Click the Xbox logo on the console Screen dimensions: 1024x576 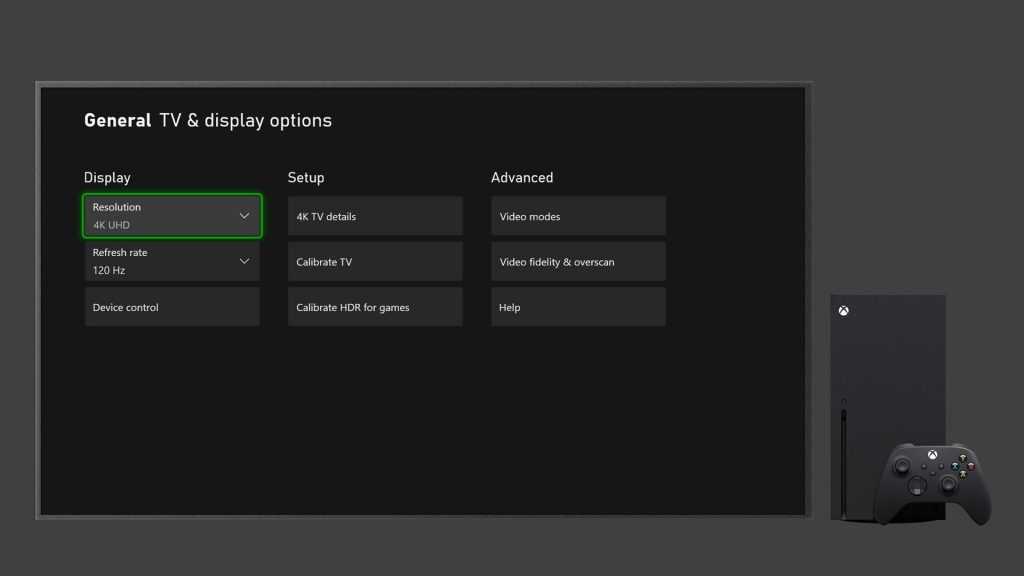[x=843, y=310]
